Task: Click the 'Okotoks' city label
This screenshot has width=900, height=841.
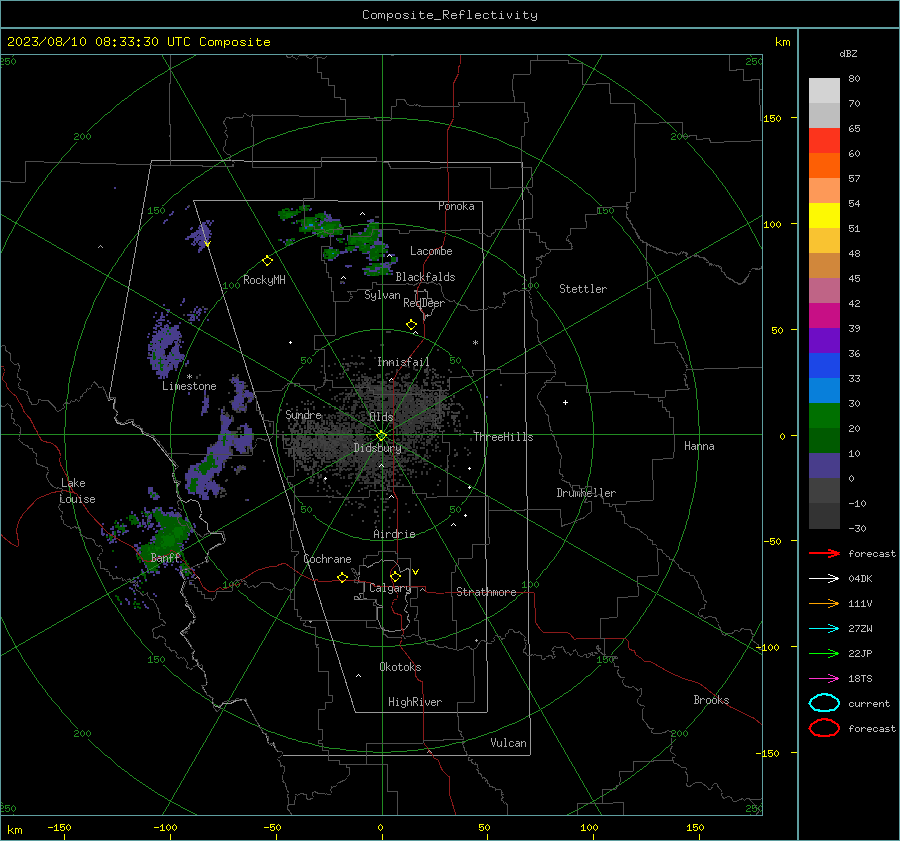Action: pos(400,667)
